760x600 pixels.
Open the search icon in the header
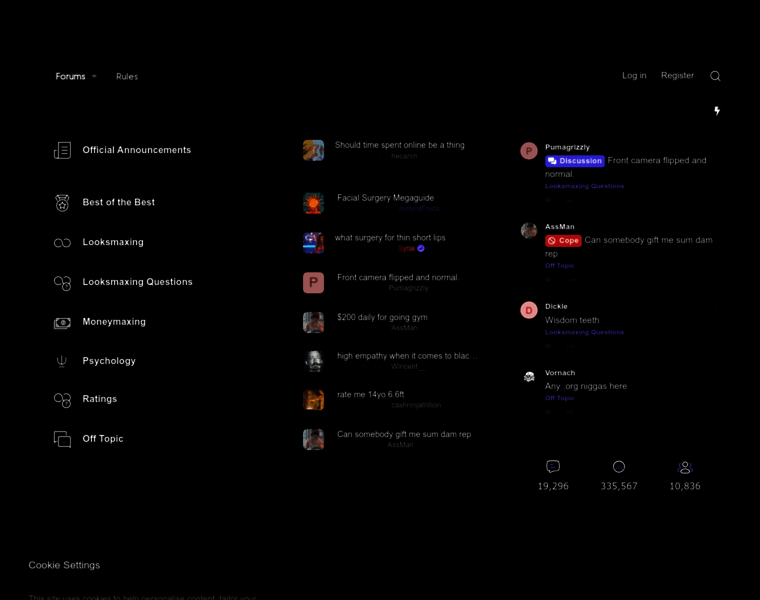pyautogui.click(x=715, y=76)
